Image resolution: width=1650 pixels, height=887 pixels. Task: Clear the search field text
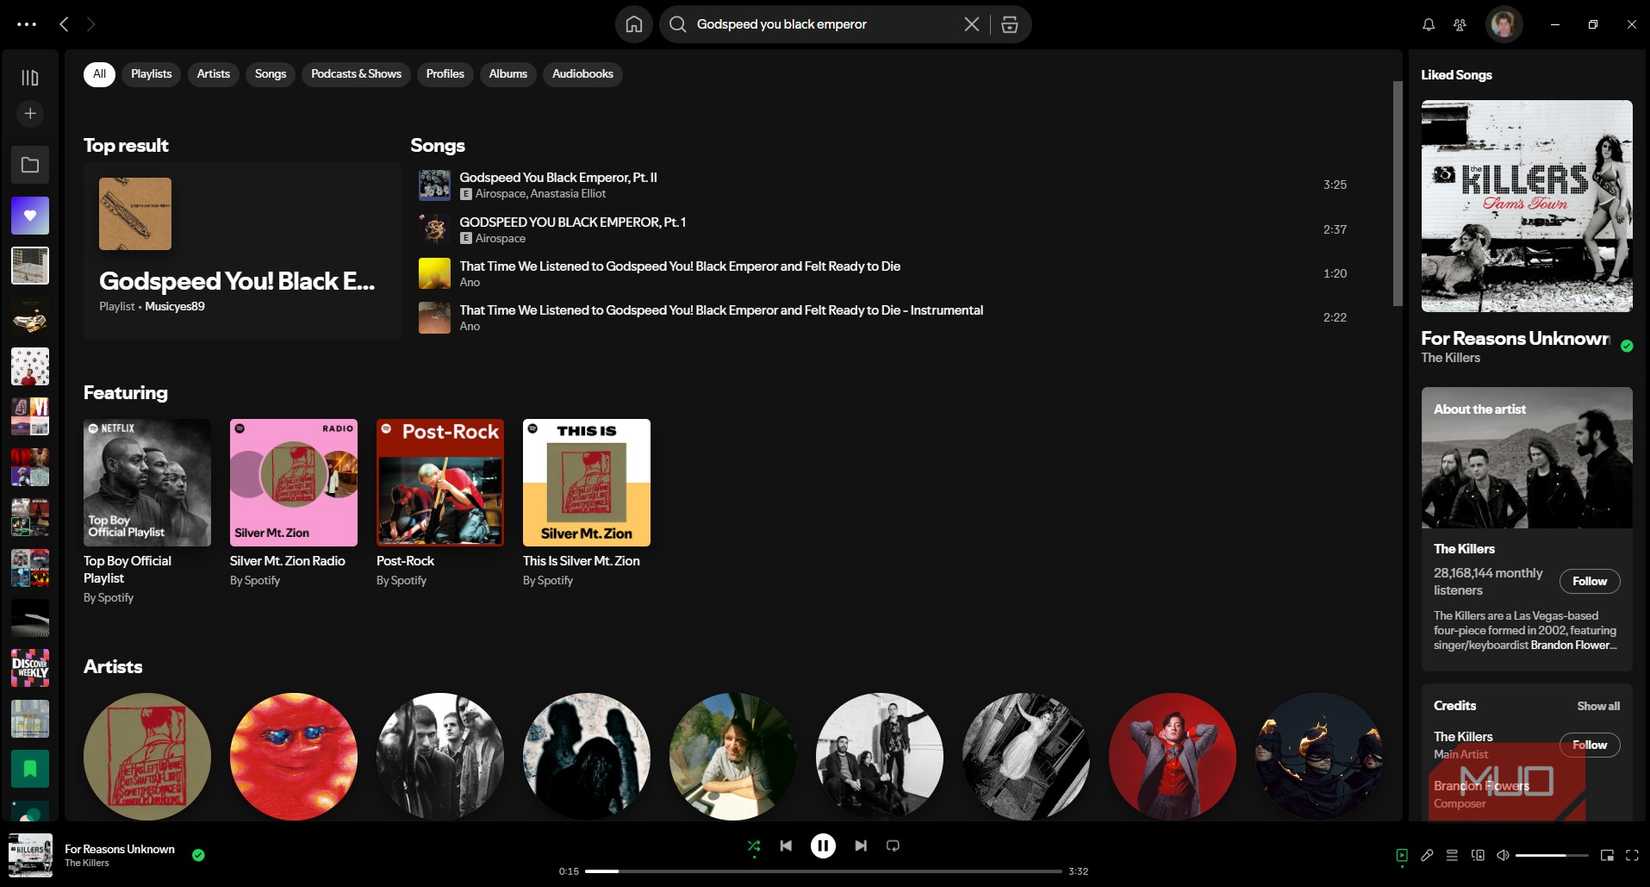pyautogui.click(x=971, y=24)
